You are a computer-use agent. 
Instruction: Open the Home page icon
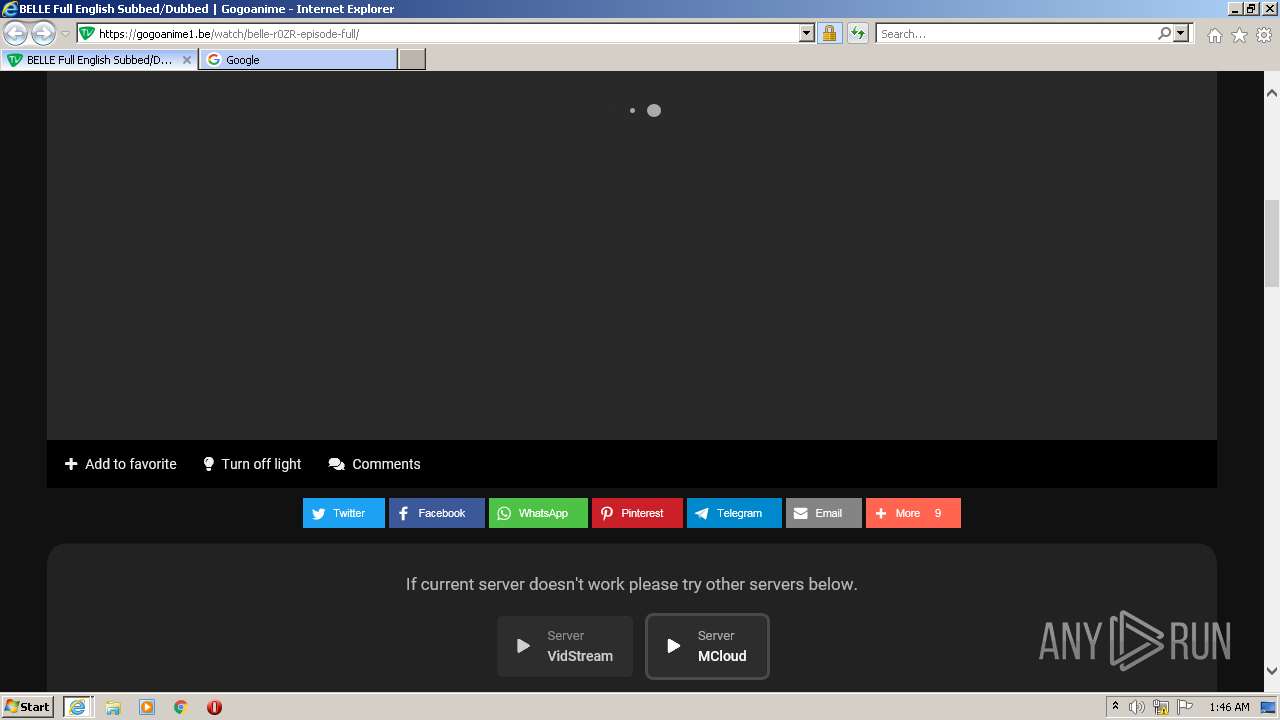[x=1214, y=35]
